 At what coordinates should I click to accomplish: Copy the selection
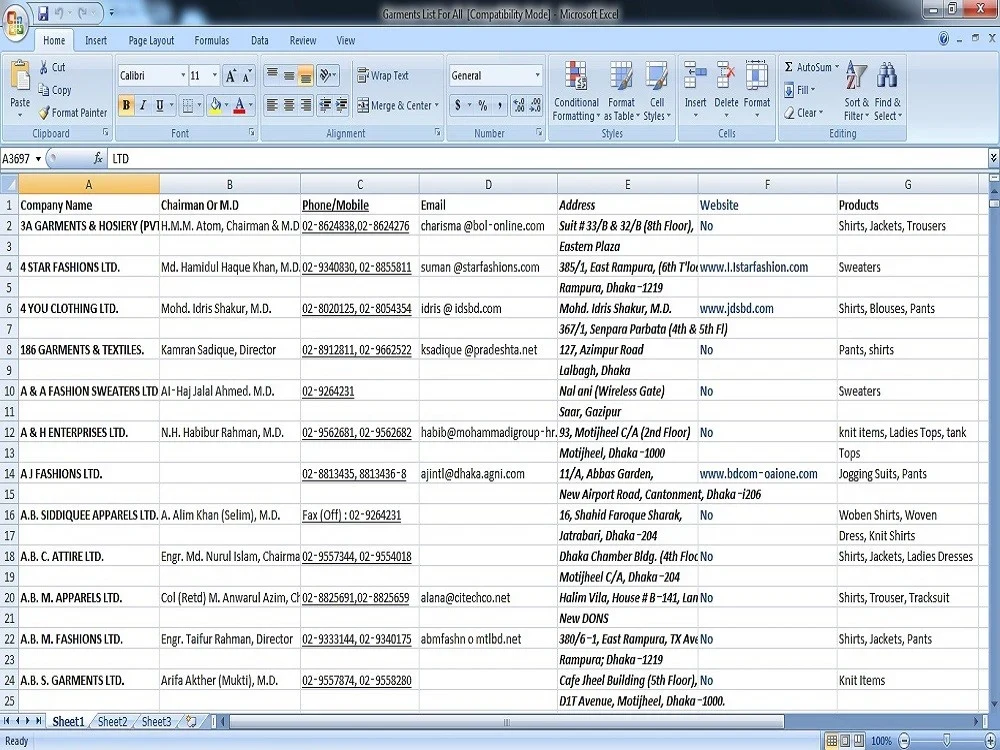[x=55, y=90]
